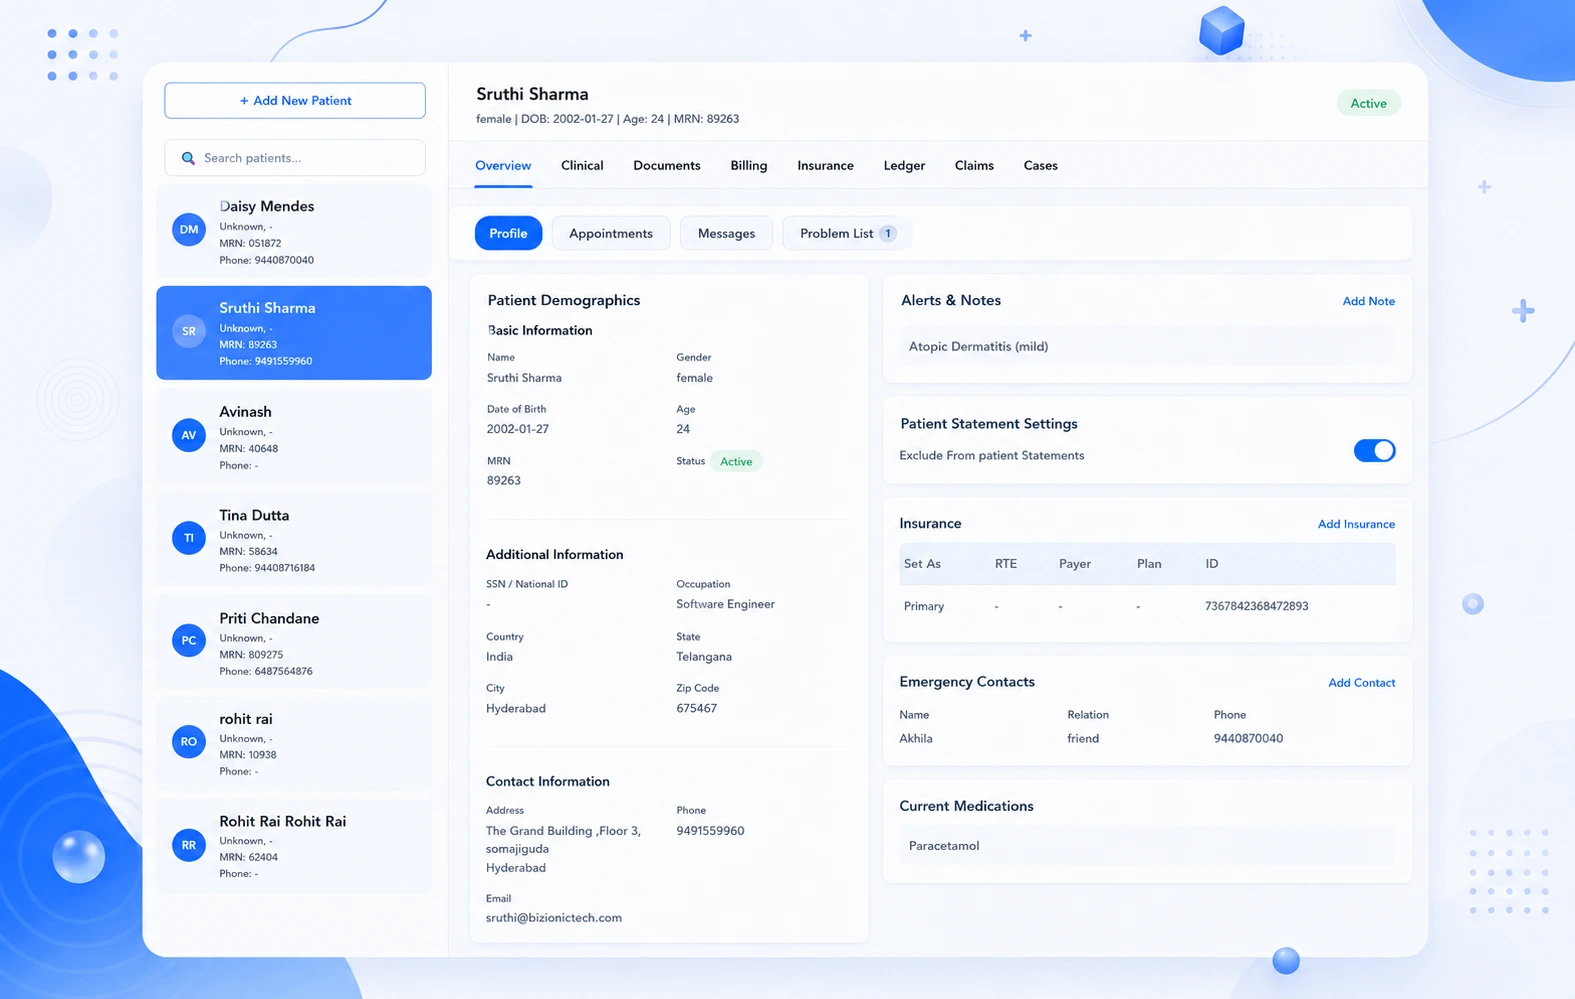
Task: Open the Insurance tab
Action: [x=825, y=166]
